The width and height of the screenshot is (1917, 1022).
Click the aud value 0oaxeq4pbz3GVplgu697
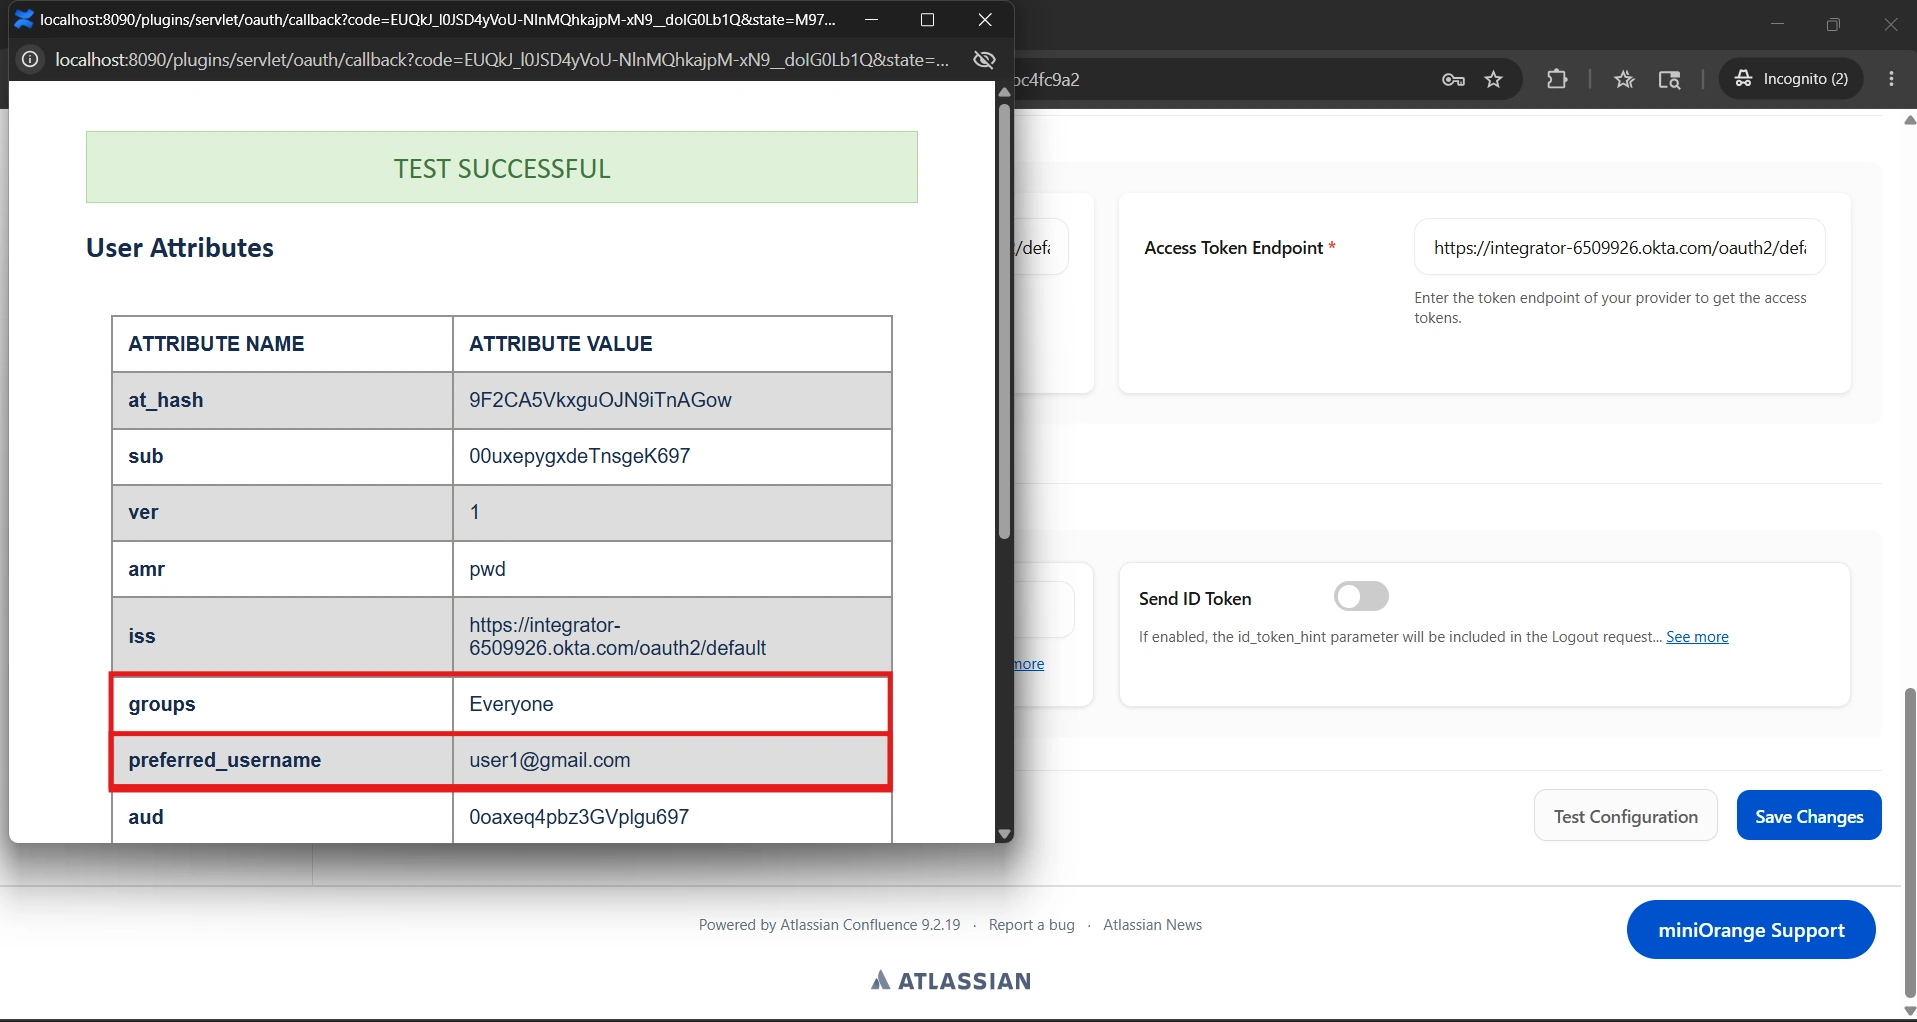(579, 817)
